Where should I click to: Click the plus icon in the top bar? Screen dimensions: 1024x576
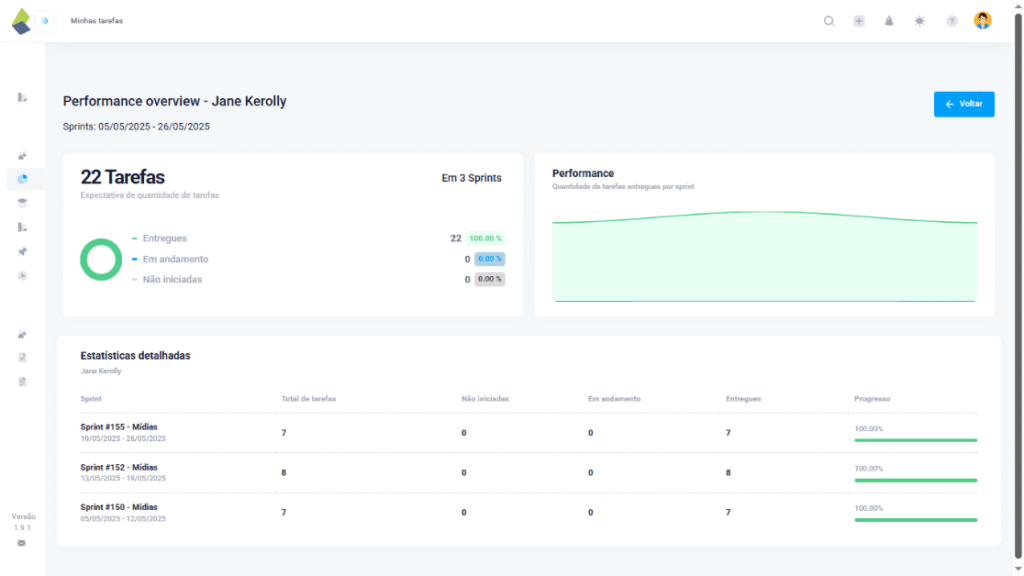pos(859,21)
